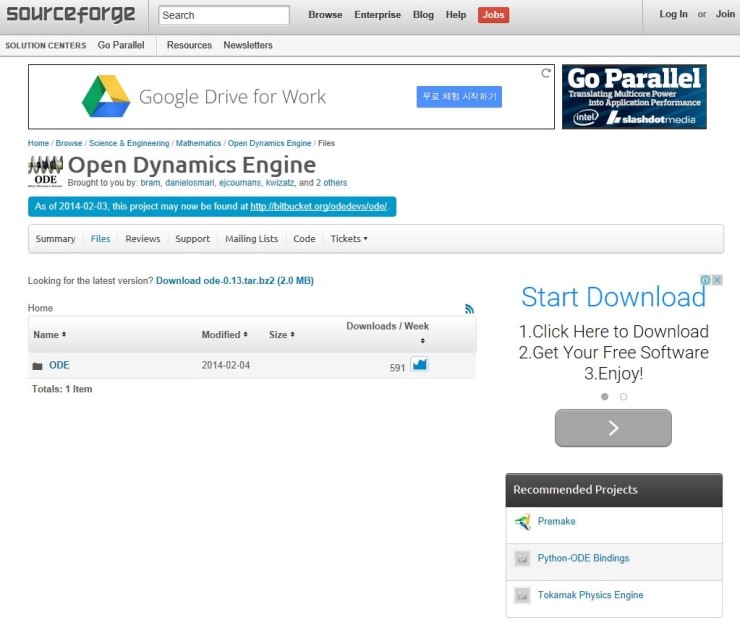Open the Mailing Lists tab
Image resolution: width=740 pixels, height=625 pixels.
click(251, 239)
